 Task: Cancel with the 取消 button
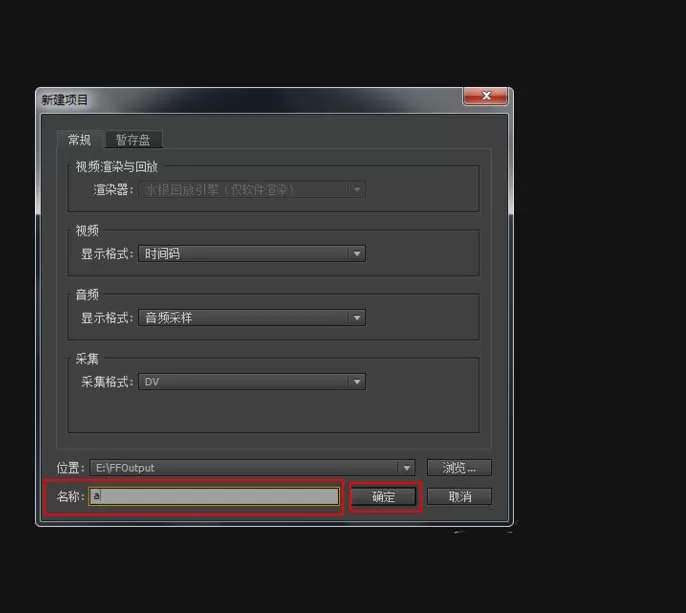(459, 497)
